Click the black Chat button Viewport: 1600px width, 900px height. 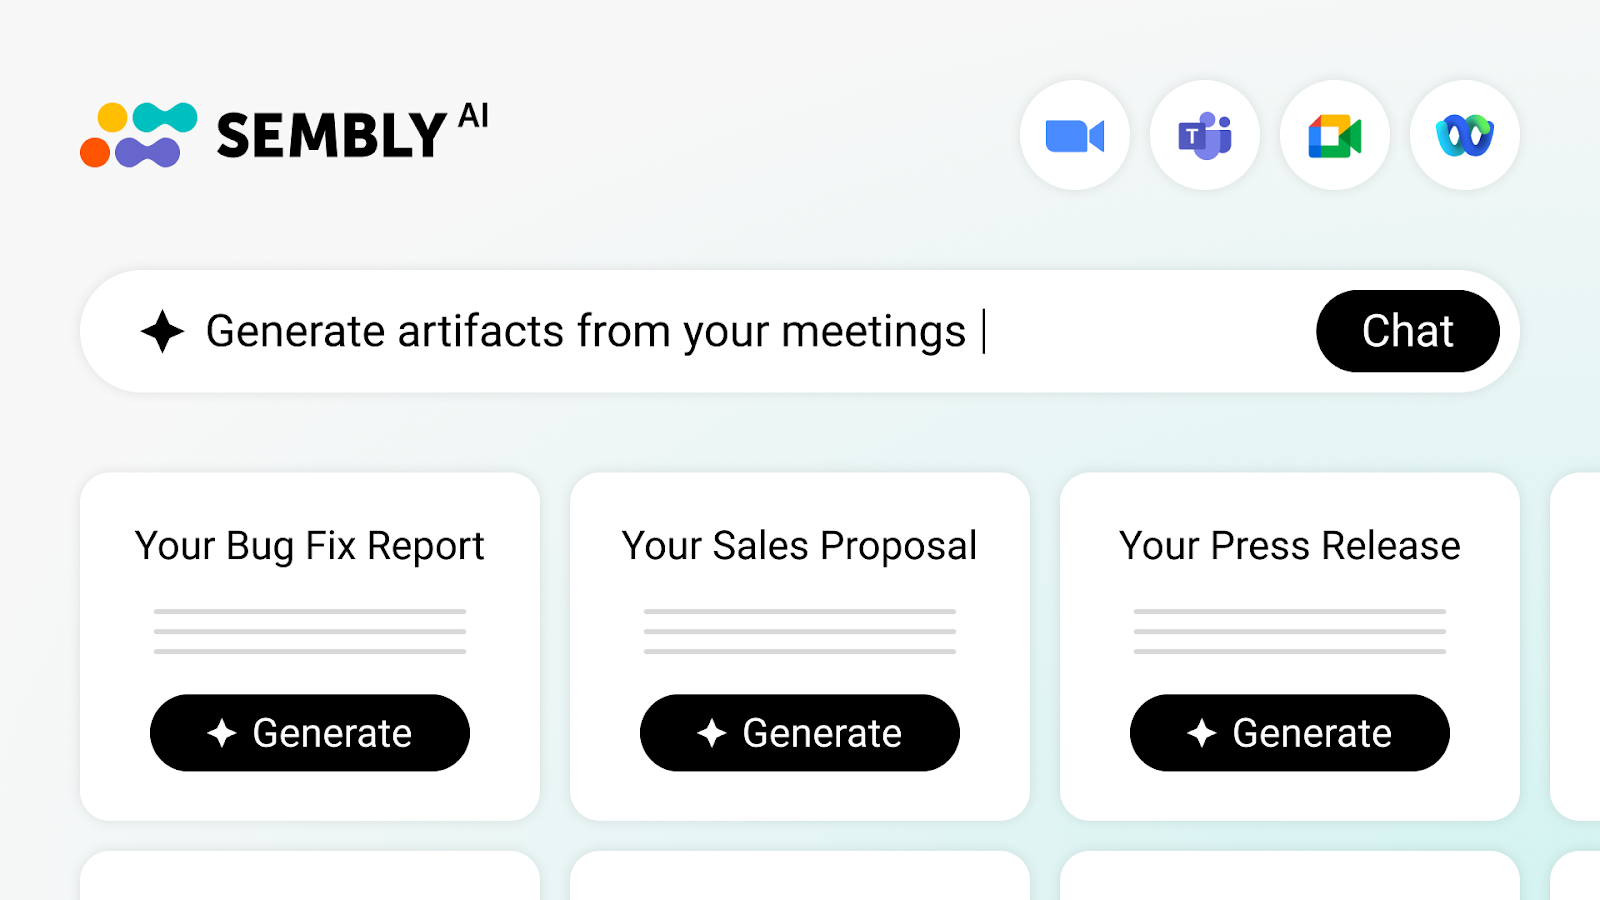pyautogui.click(x=1408, y=331)
